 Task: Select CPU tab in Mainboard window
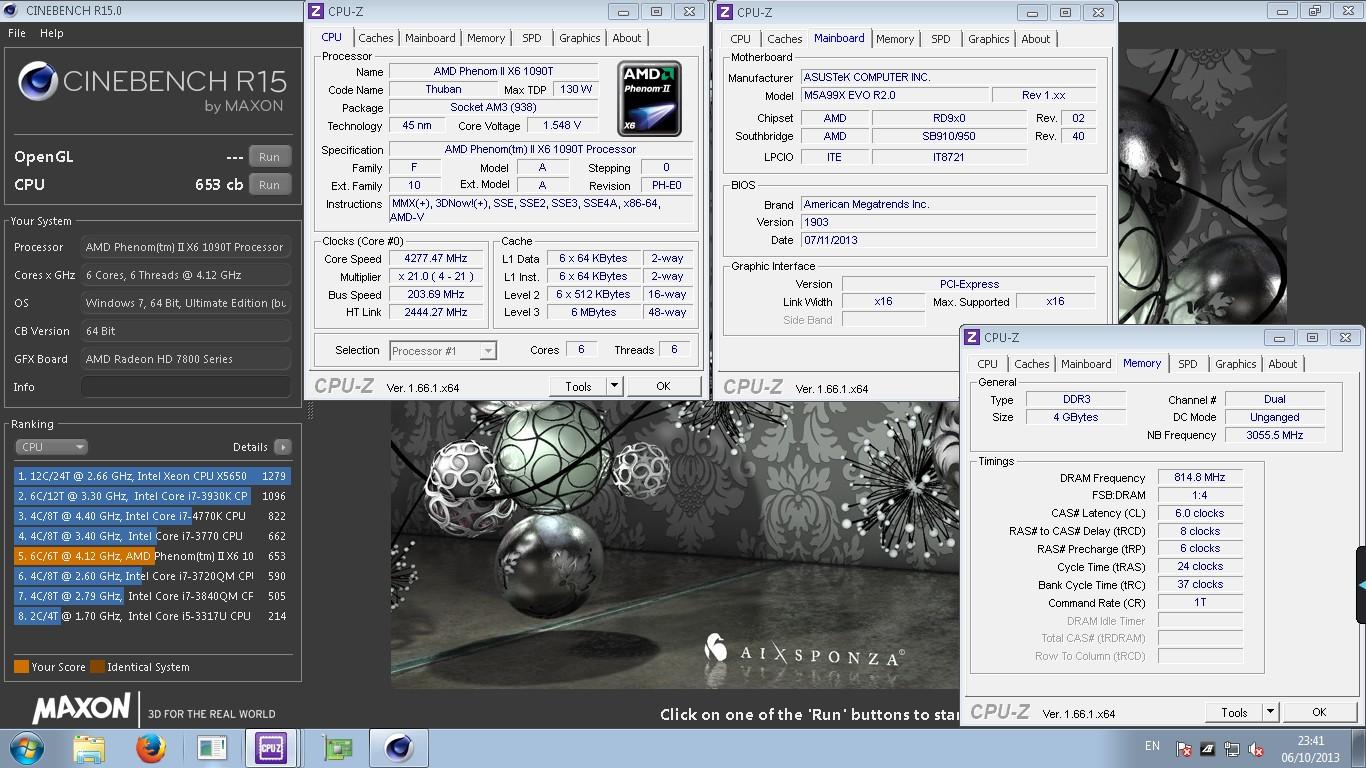741,39
